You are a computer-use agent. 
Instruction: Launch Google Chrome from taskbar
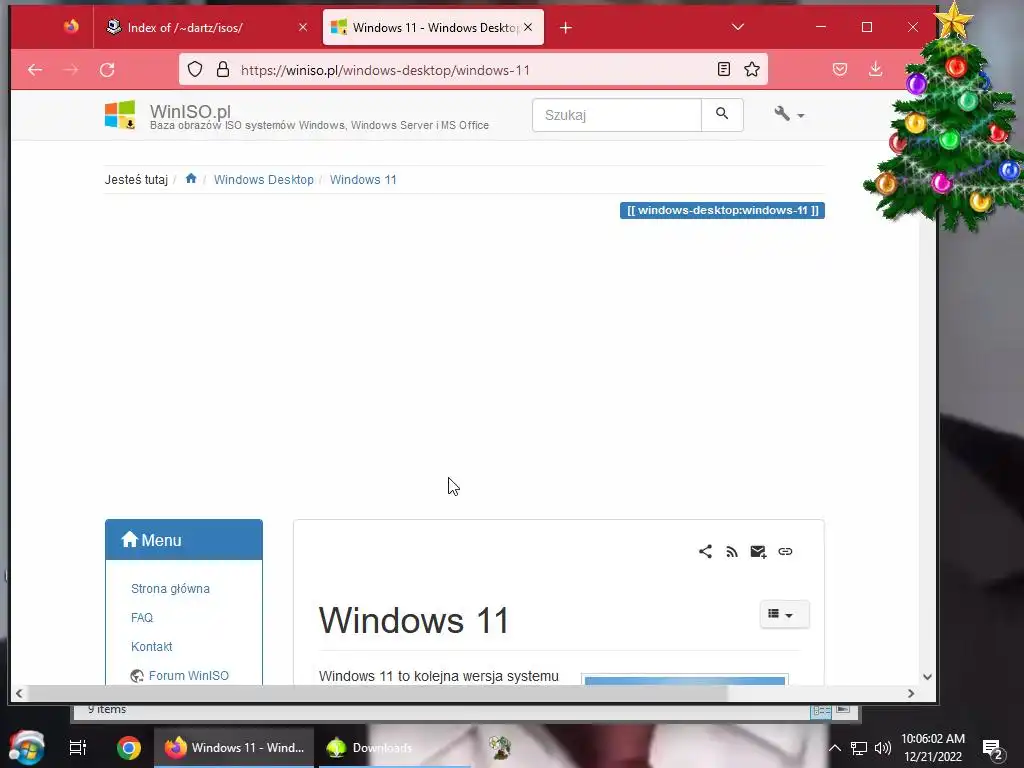click(129, 748)
